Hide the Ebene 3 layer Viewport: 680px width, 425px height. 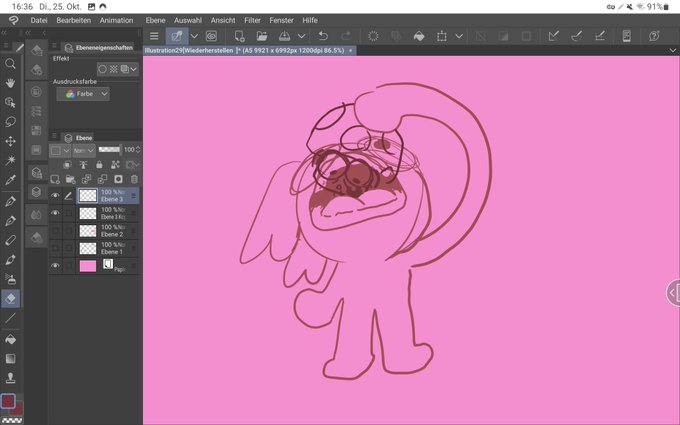55,196
